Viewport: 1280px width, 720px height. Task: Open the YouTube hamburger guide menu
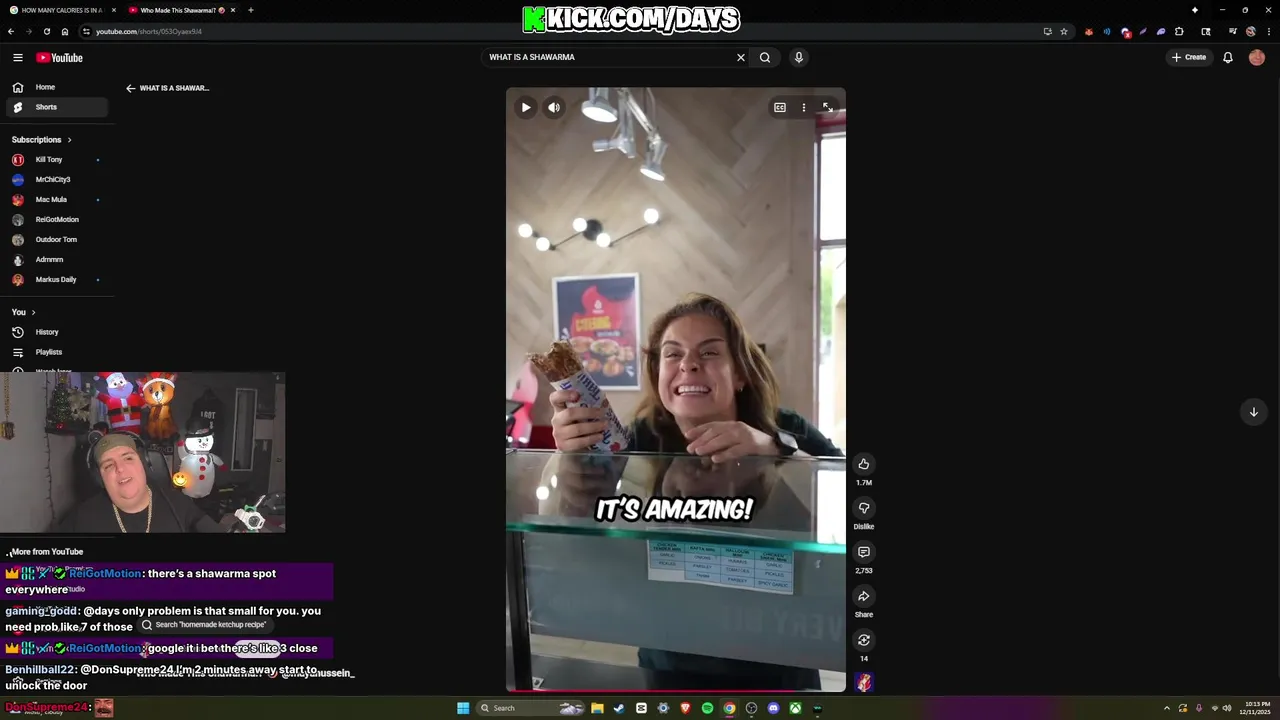click(18, 57)
